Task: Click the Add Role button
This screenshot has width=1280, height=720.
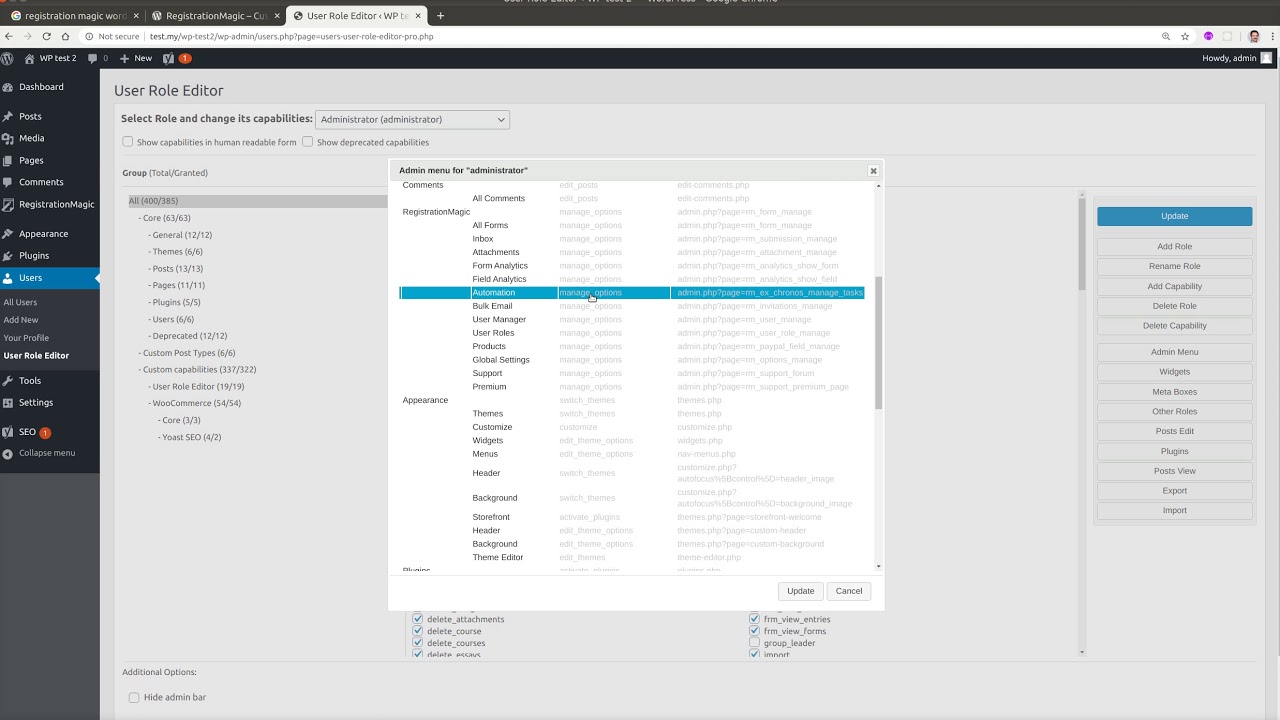Action: (1174, 246)
